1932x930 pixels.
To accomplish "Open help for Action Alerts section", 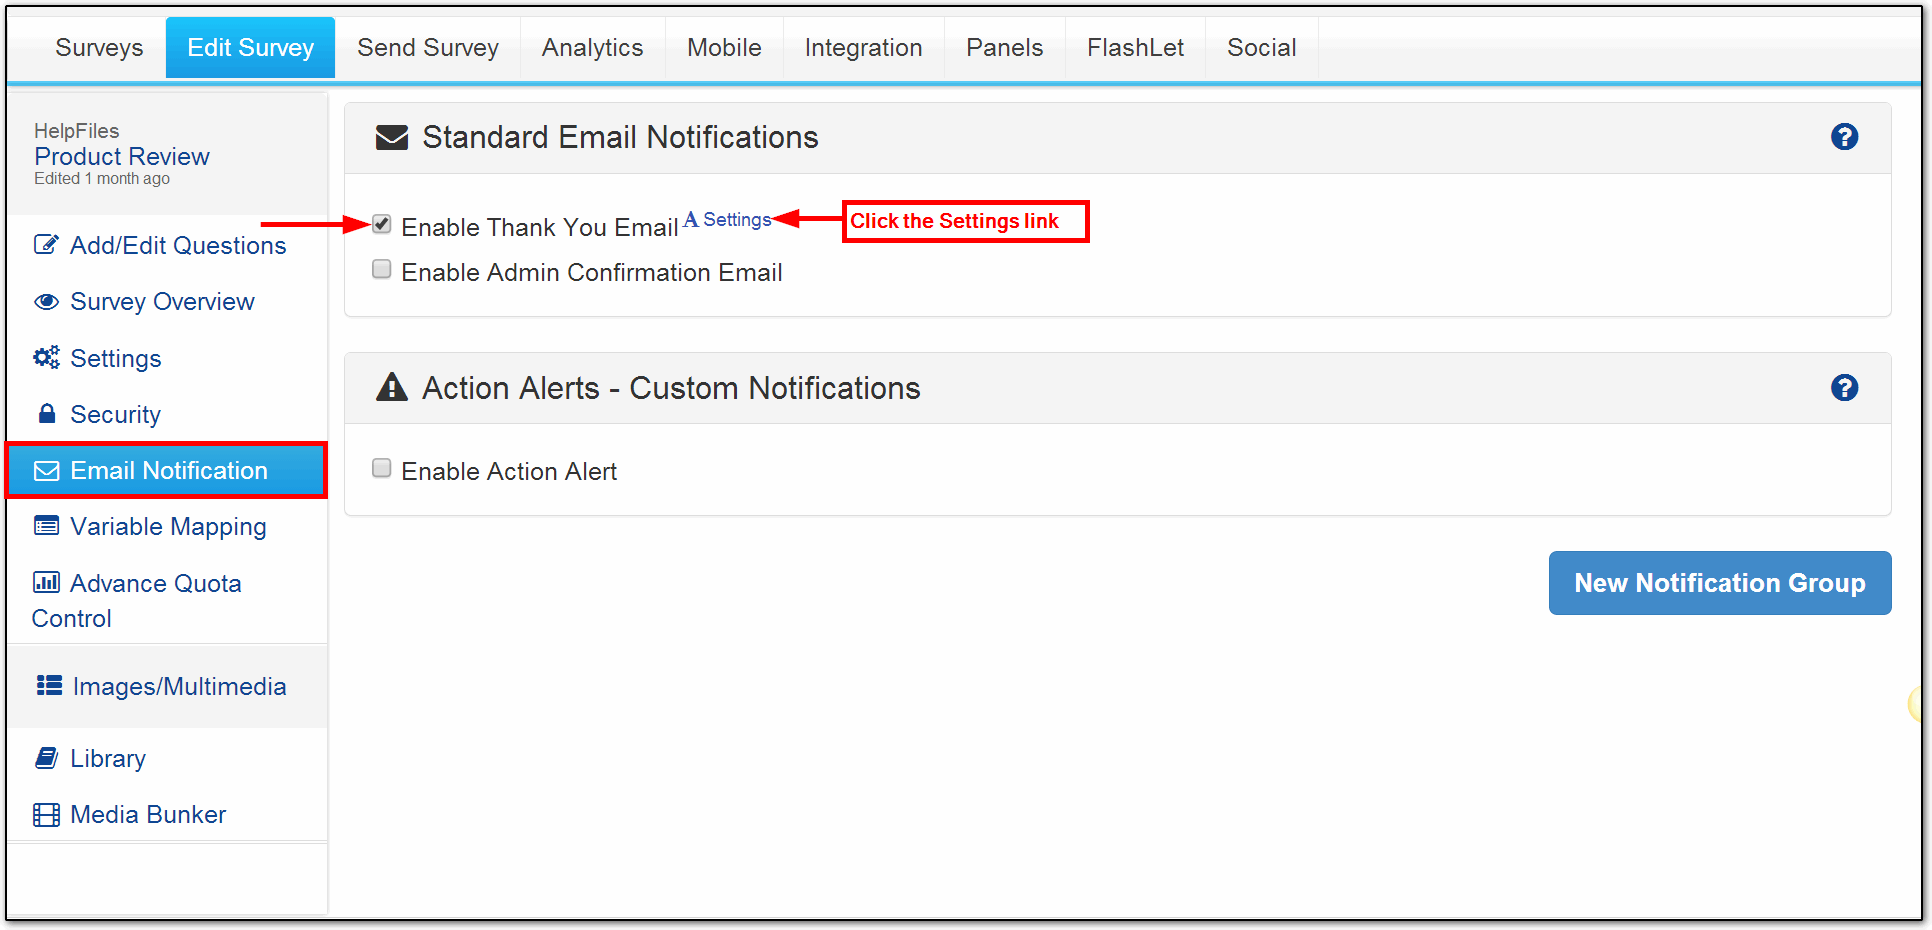I will point(1844,388).
